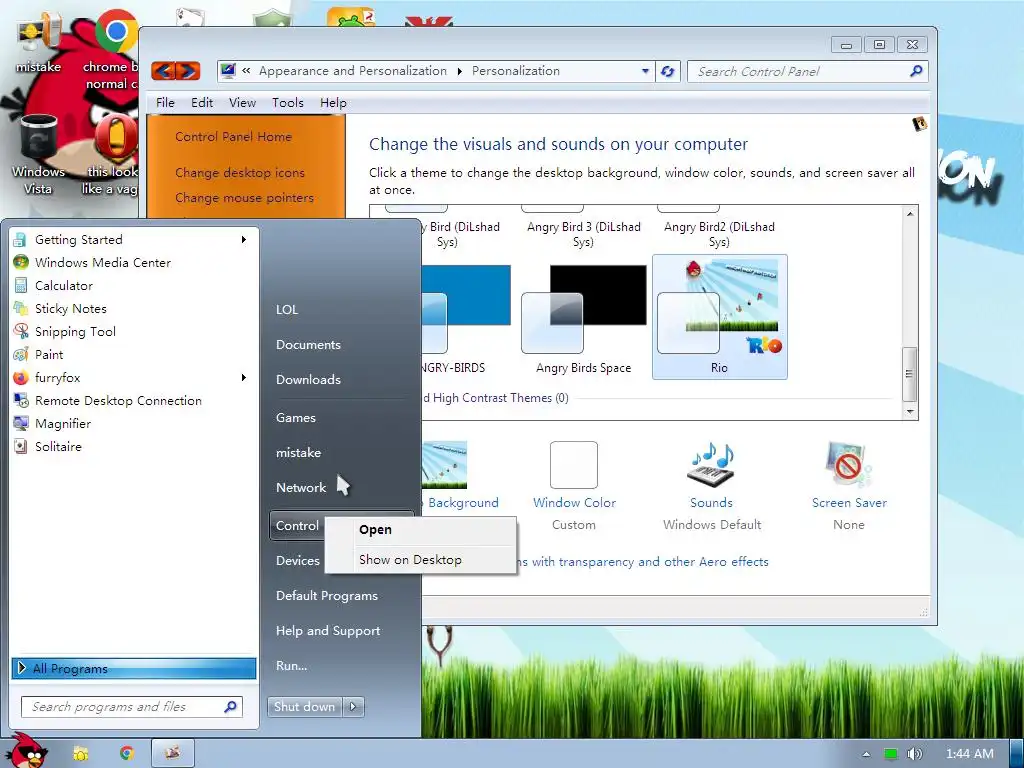Click the breadcrumb arrow after Appearance and Personalization
Viewport: 1024px width, 768px height.
[x=459, y=71]
